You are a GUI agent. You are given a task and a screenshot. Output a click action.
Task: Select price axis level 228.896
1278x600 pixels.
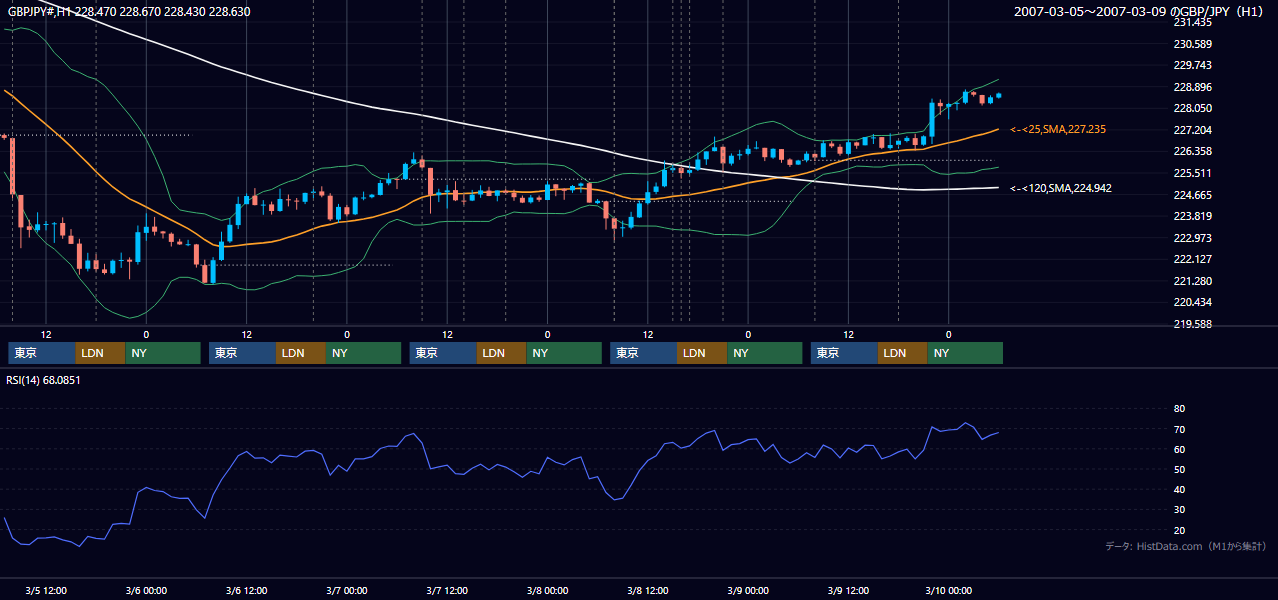(x=1192, y=87)
